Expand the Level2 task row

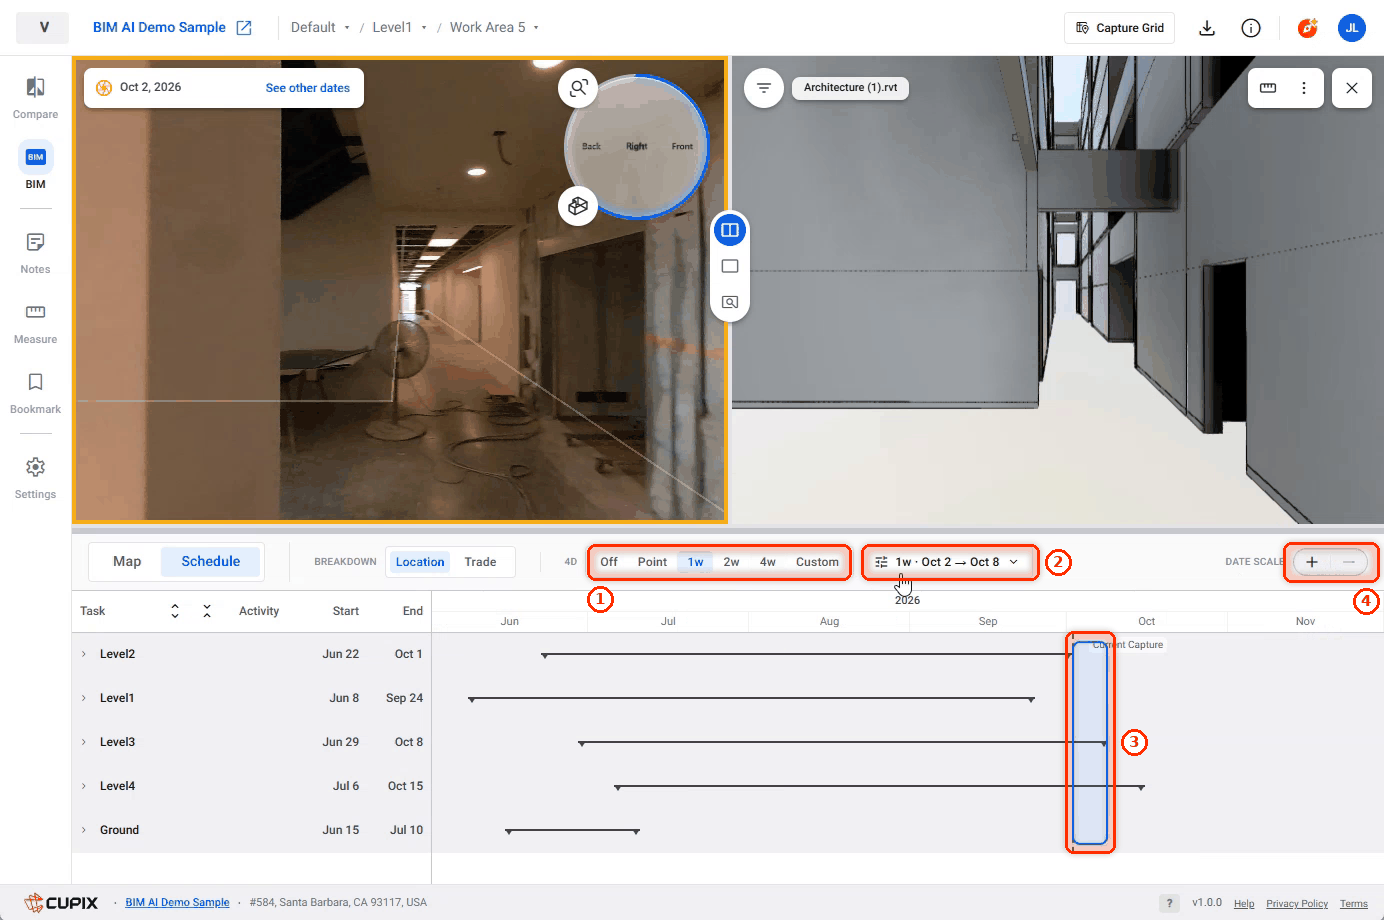tap(84, 654)
